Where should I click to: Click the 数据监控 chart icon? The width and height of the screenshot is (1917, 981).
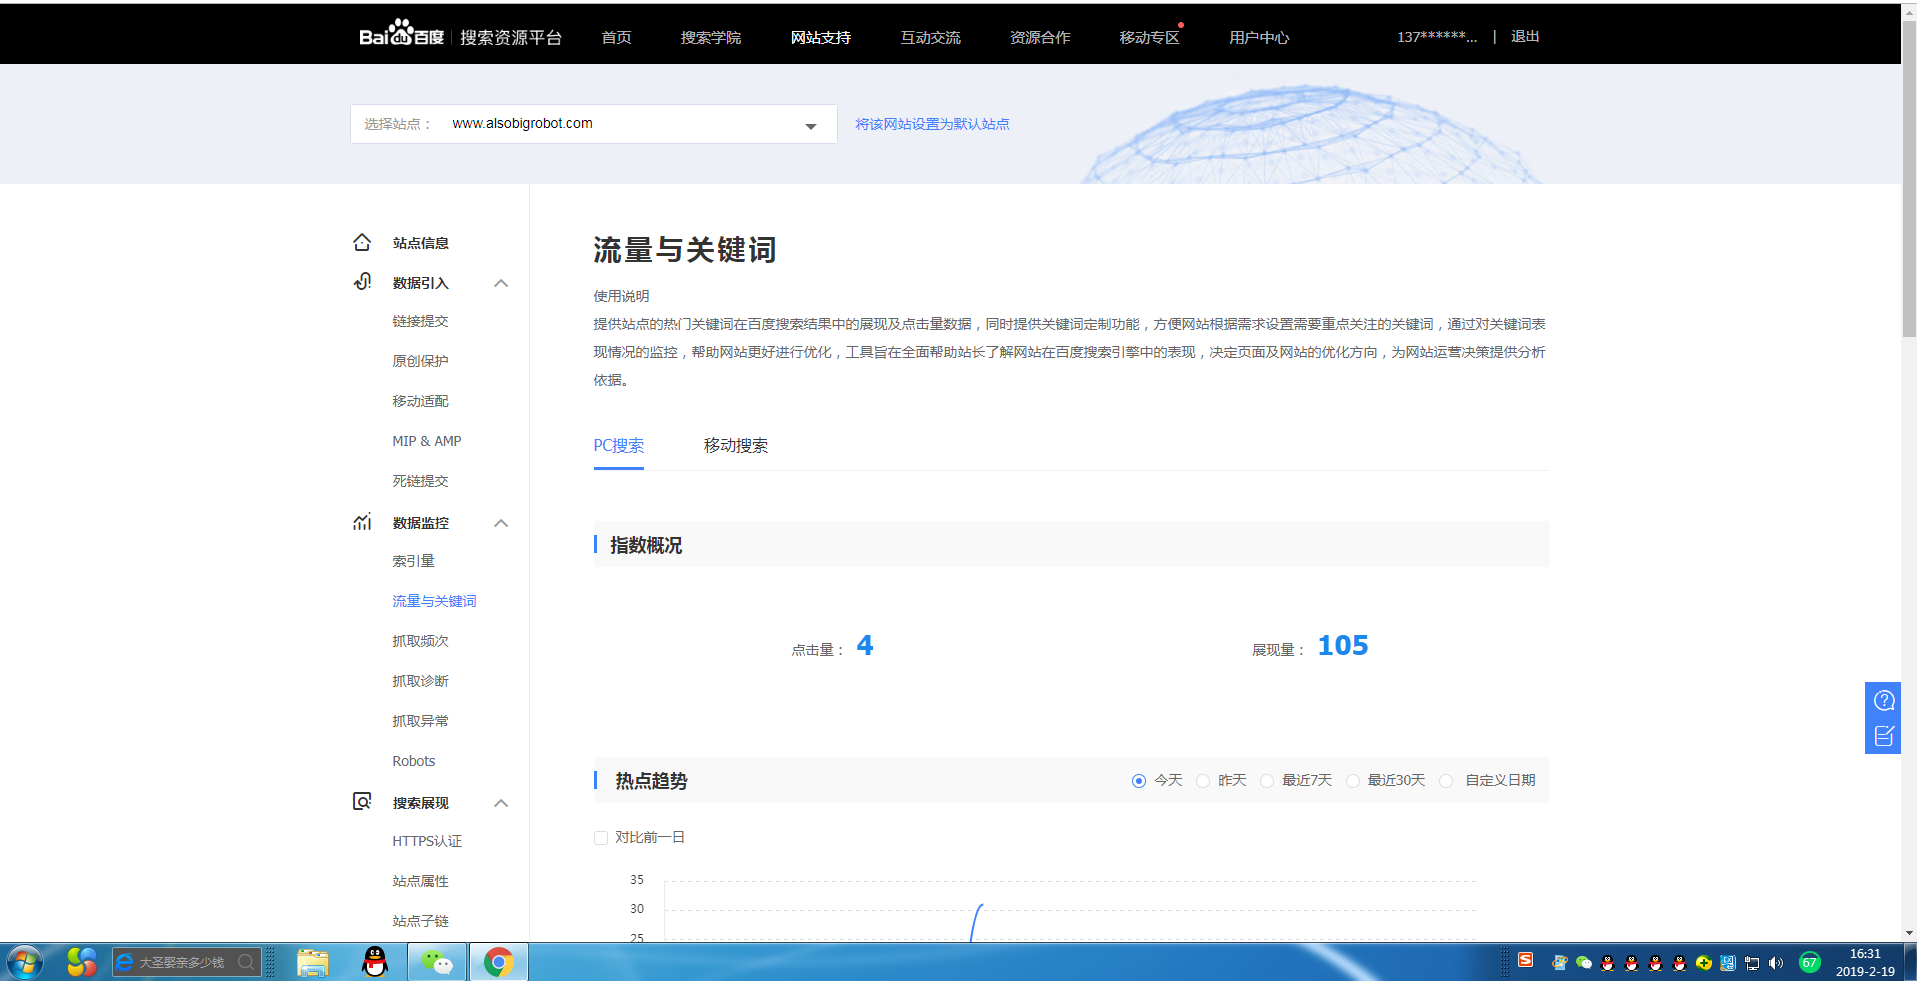pyautogui.click(x=362, y=522)
